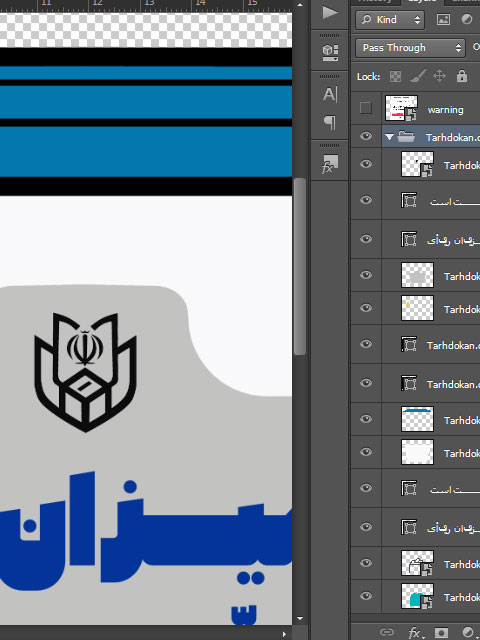Open the Actions panel play icon
This screenshot has width=480, height=640.
click(330, 12)
